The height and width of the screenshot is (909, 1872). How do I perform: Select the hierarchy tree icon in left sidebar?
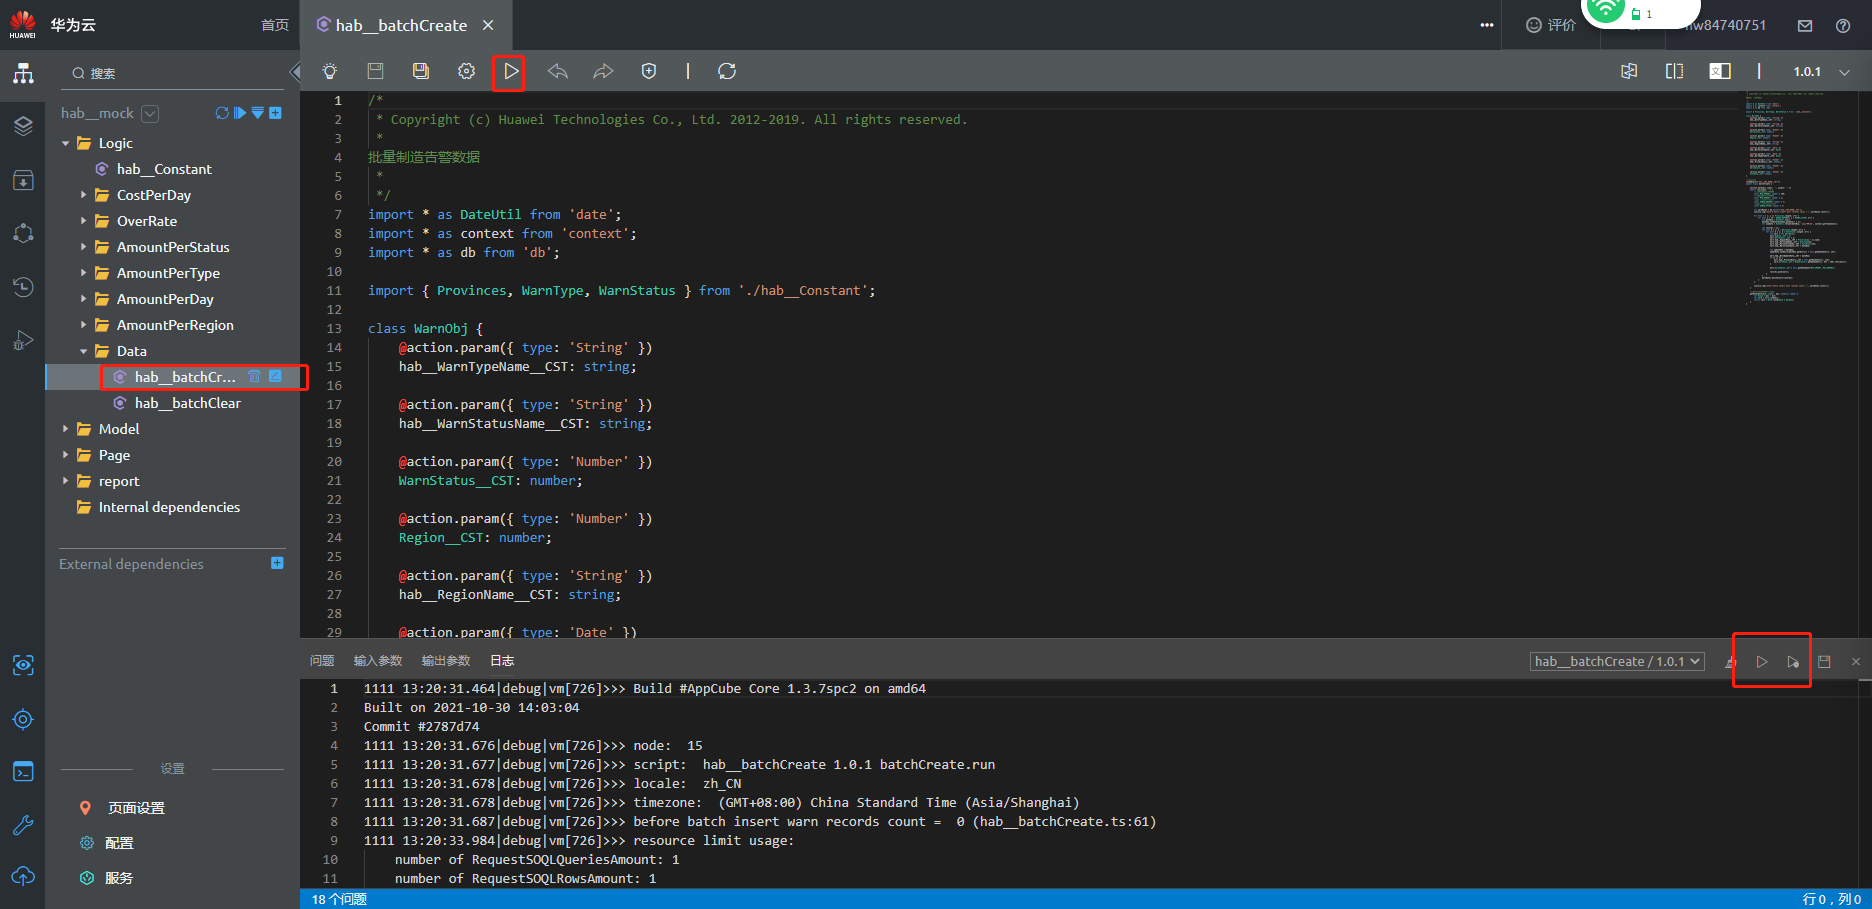click(23, 73)
